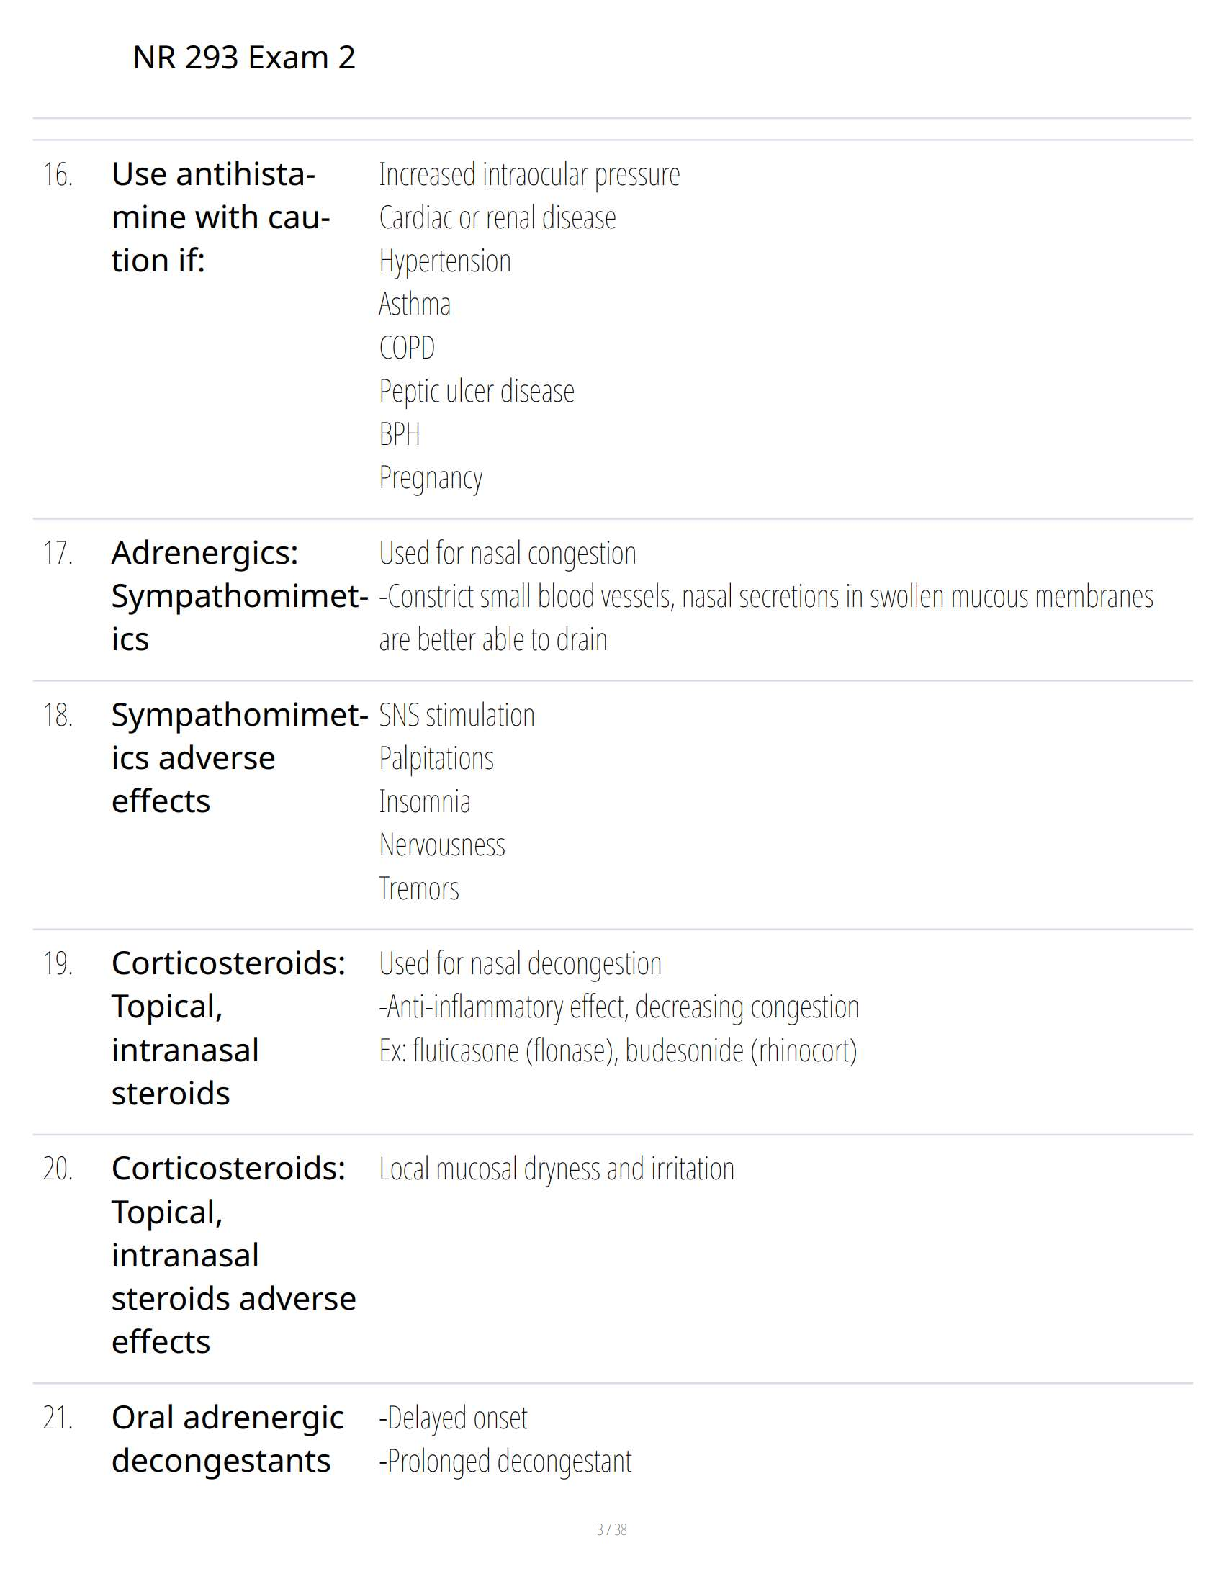1224x1584 pixels.
Task: Click item number 20
Action: tap(57, 1169)
